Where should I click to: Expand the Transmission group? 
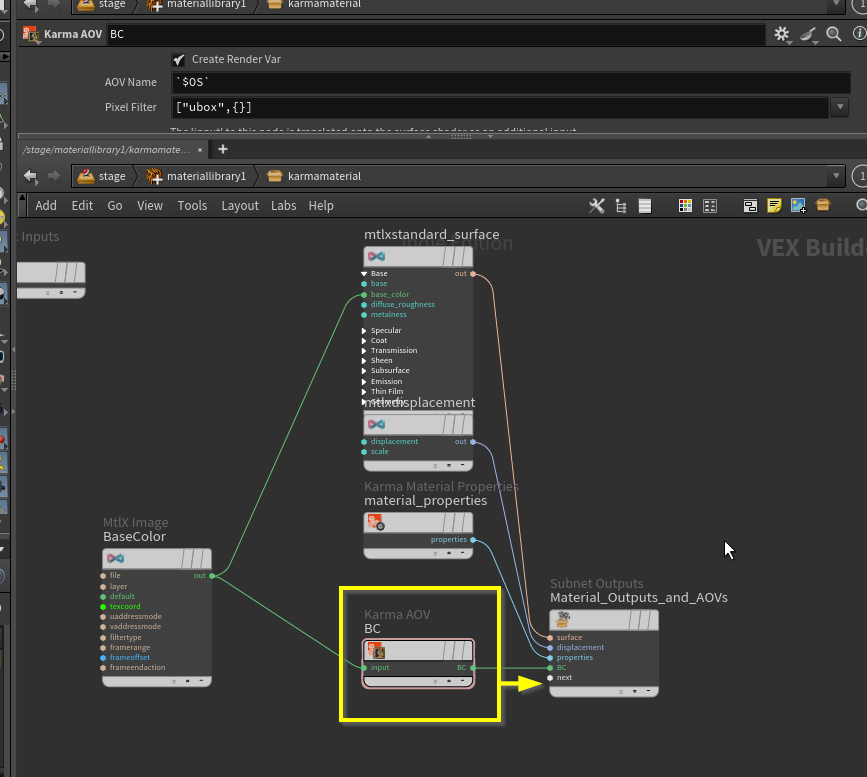[x=364, y=351]
